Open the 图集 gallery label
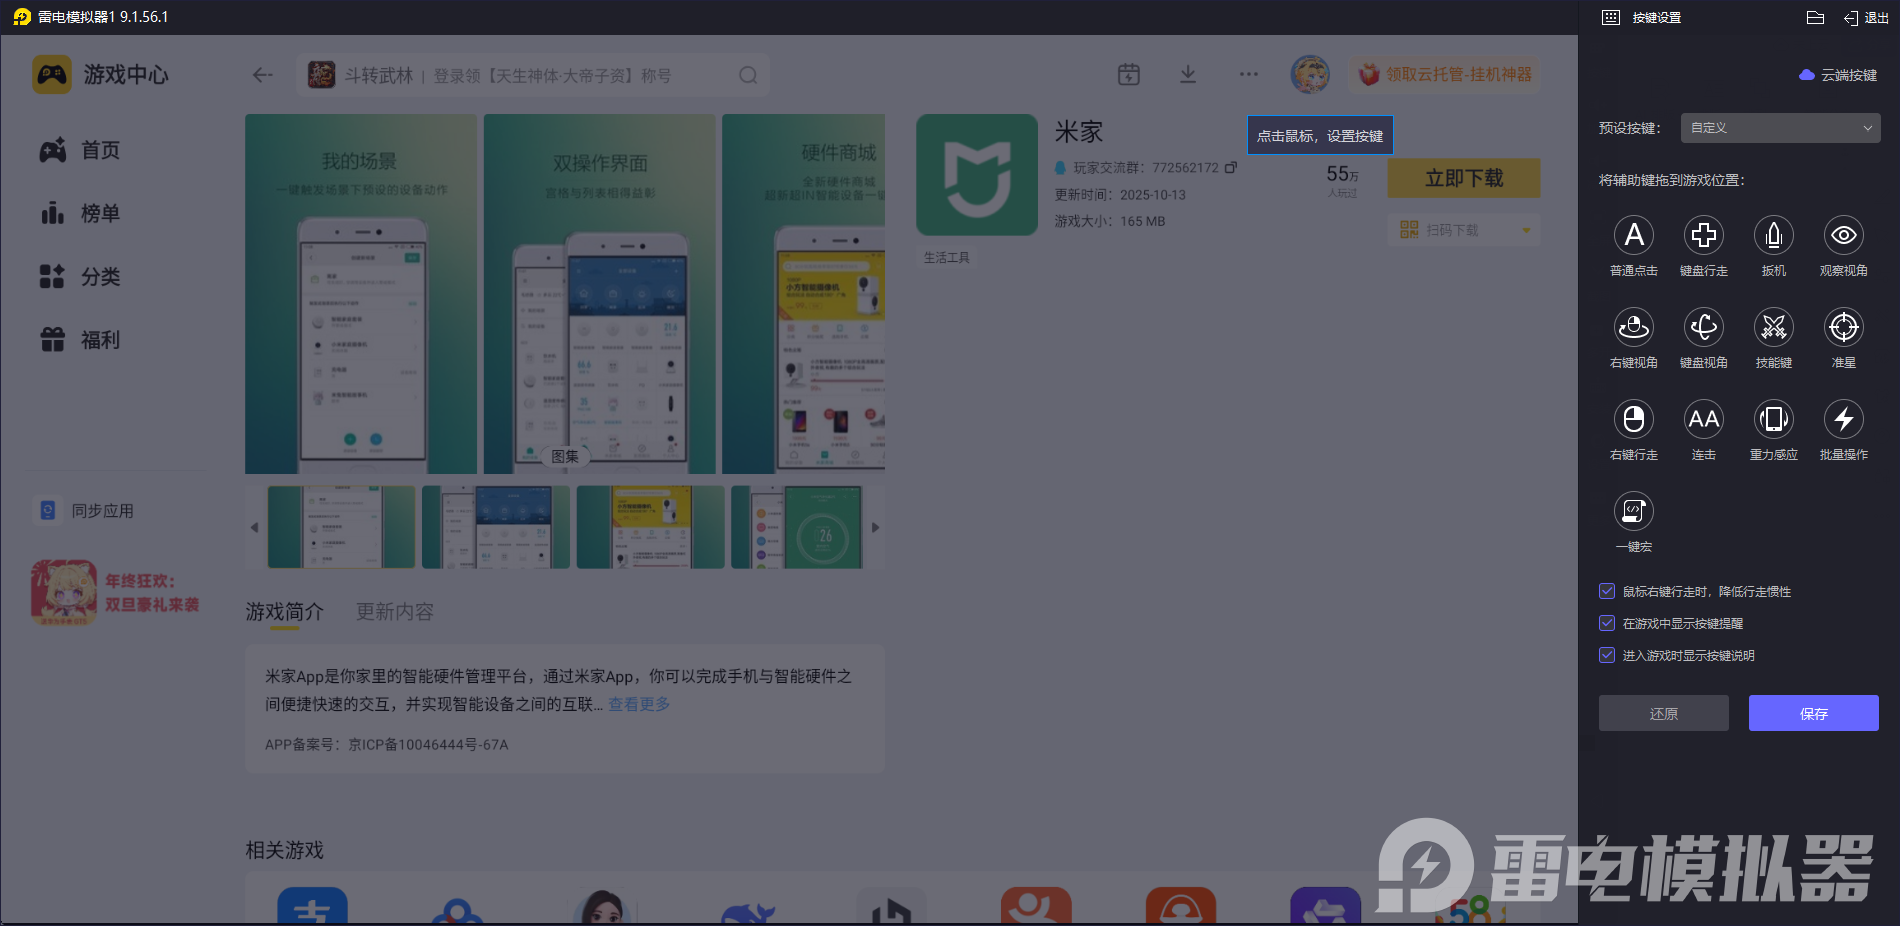 pos(565,456)
